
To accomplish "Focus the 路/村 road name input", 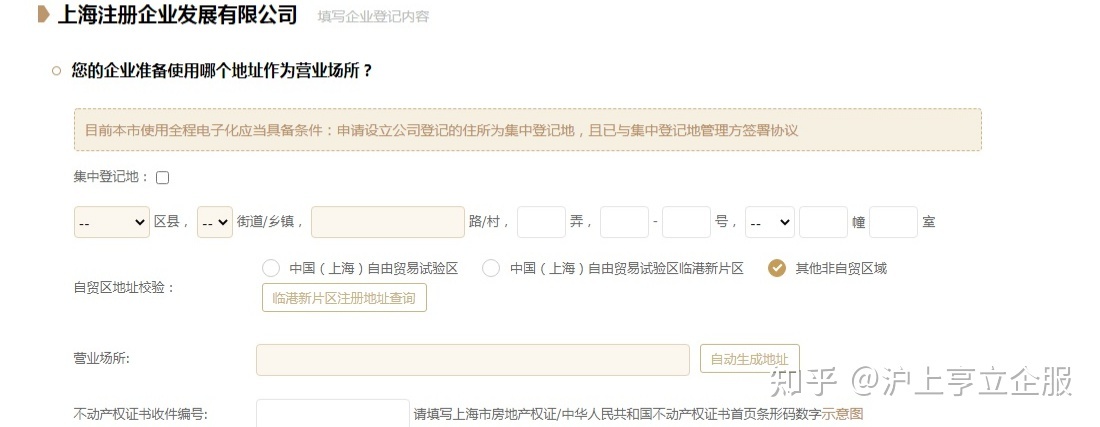I will tap(388, 222).
